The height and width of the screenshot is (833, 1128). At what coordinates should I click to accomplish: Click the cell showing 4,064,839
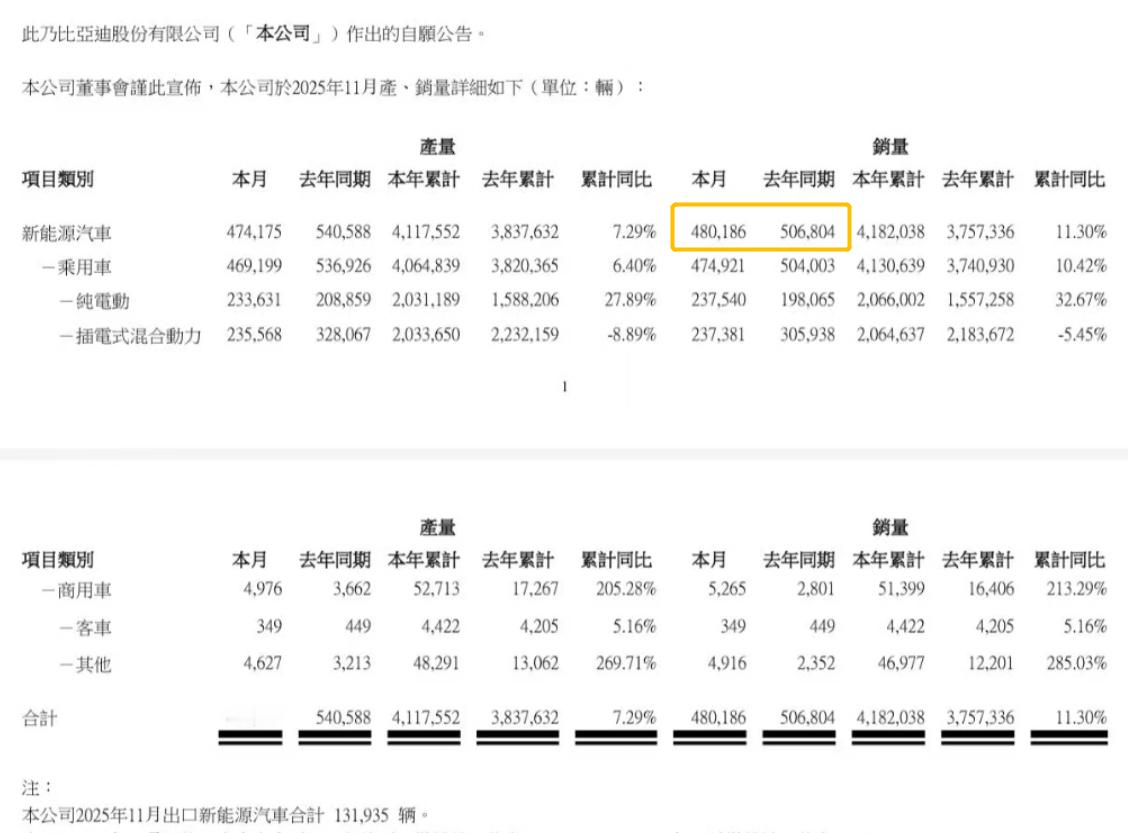[x=425, y=266]
